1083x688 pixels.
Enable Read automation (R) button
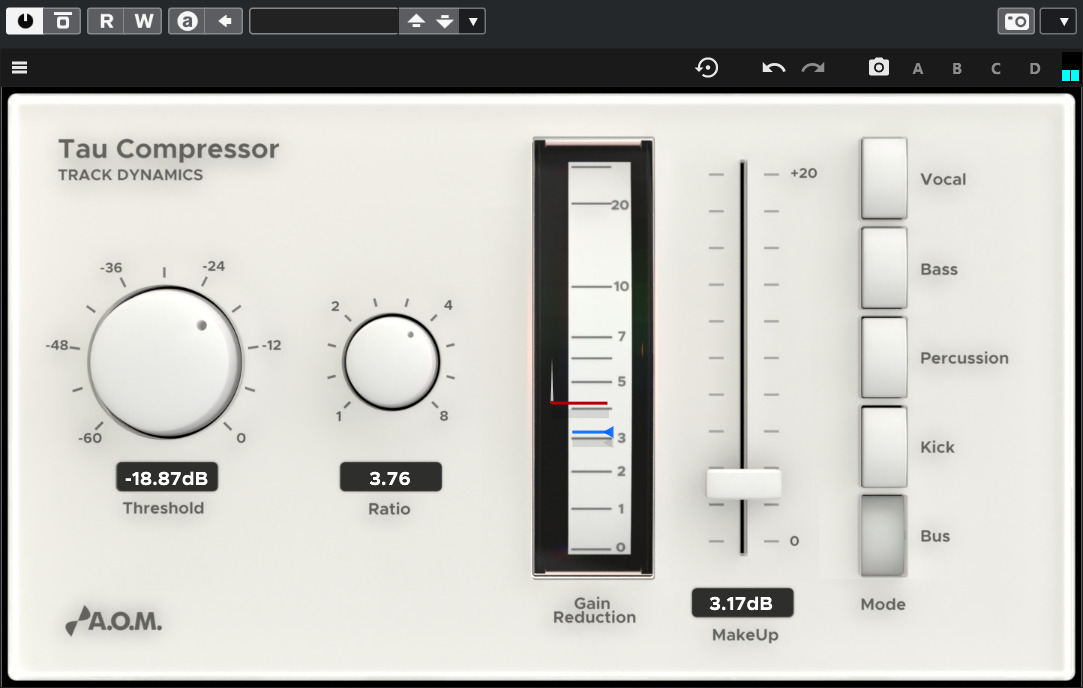pos(106,21)
